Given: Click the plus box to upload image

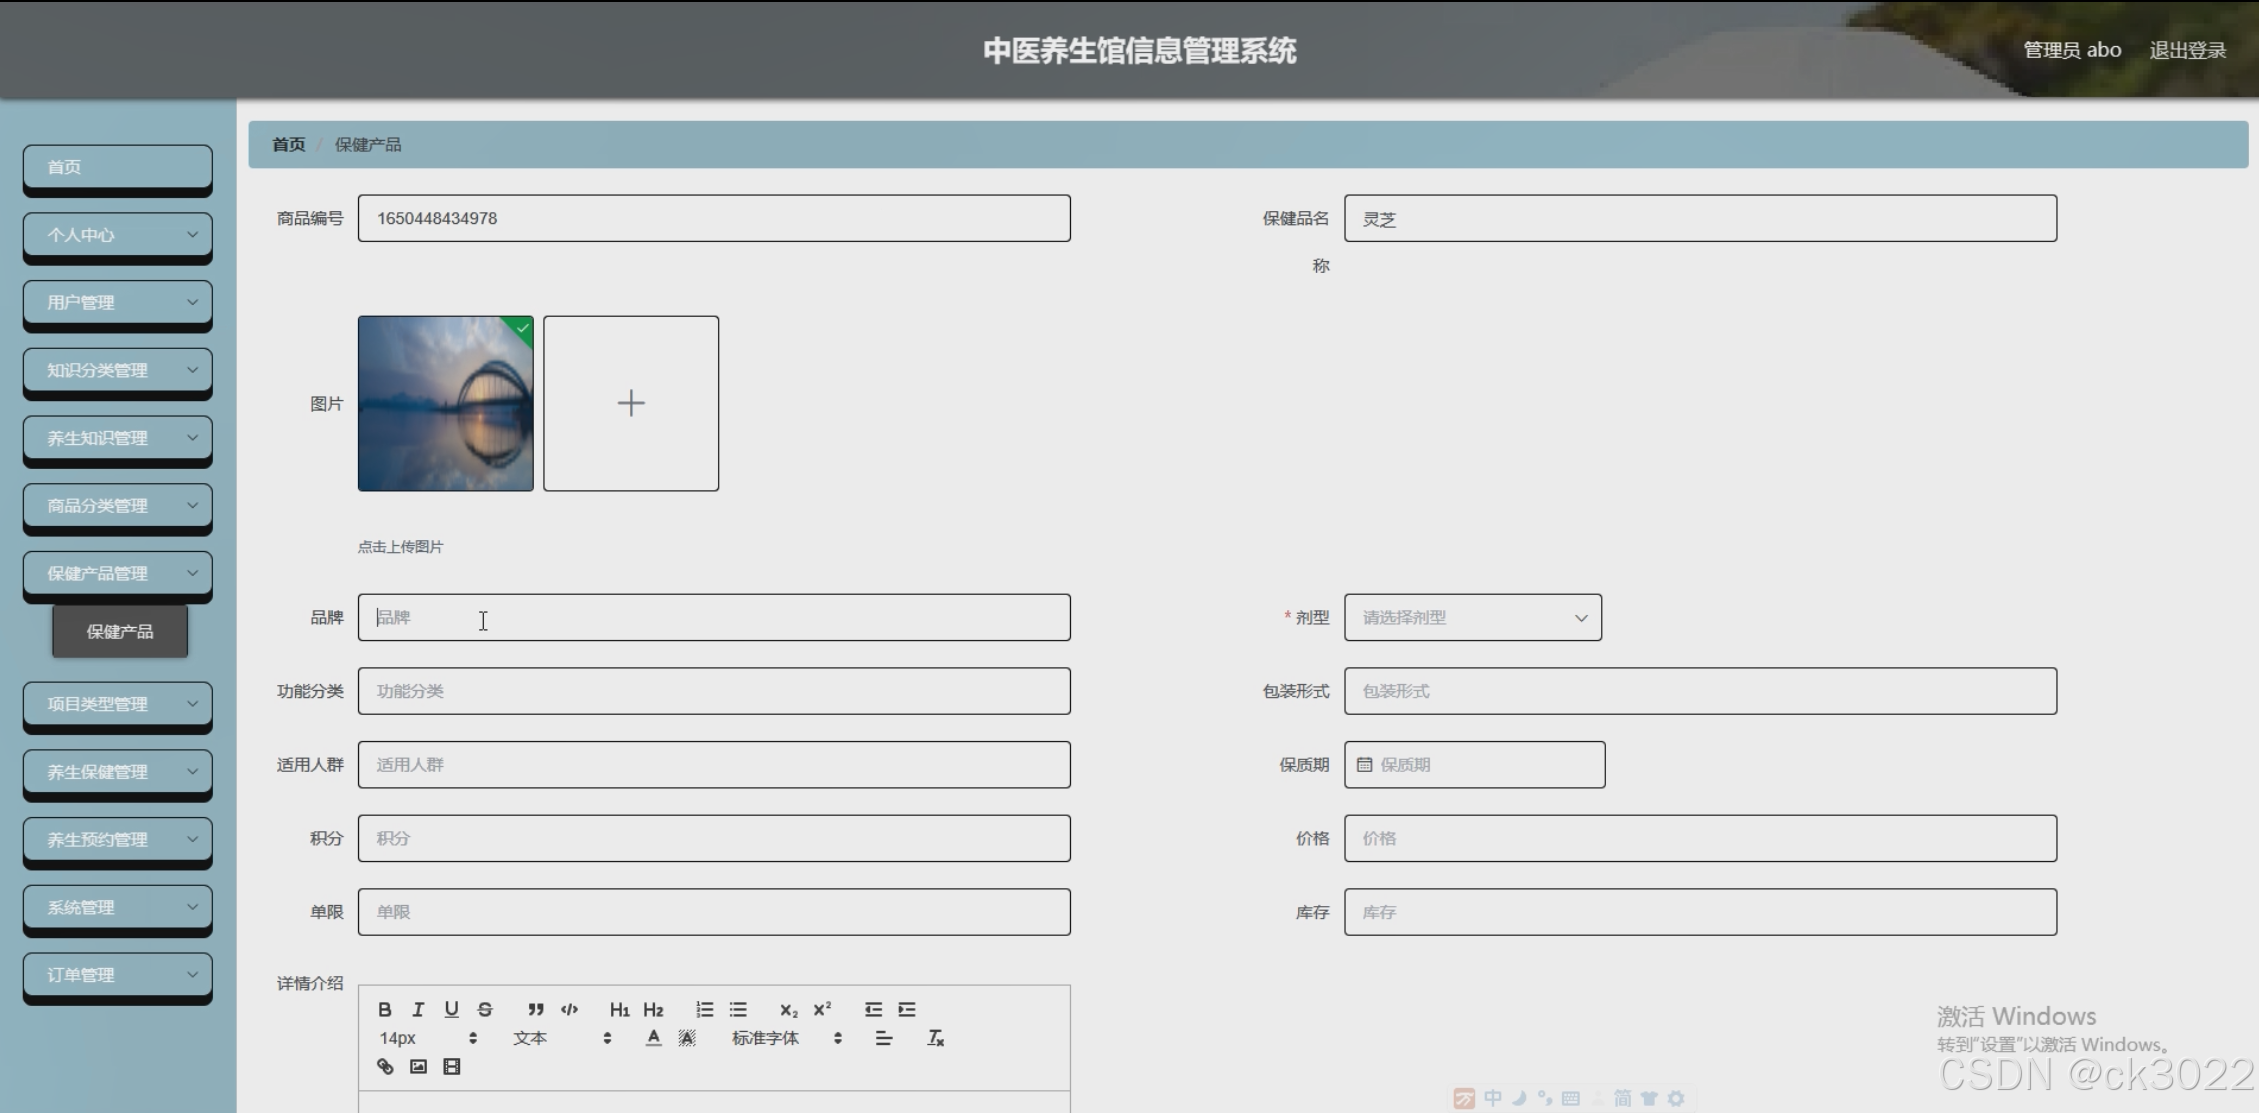Looking at the screenshot, I should pyautogui.click(x=631, y=403).
